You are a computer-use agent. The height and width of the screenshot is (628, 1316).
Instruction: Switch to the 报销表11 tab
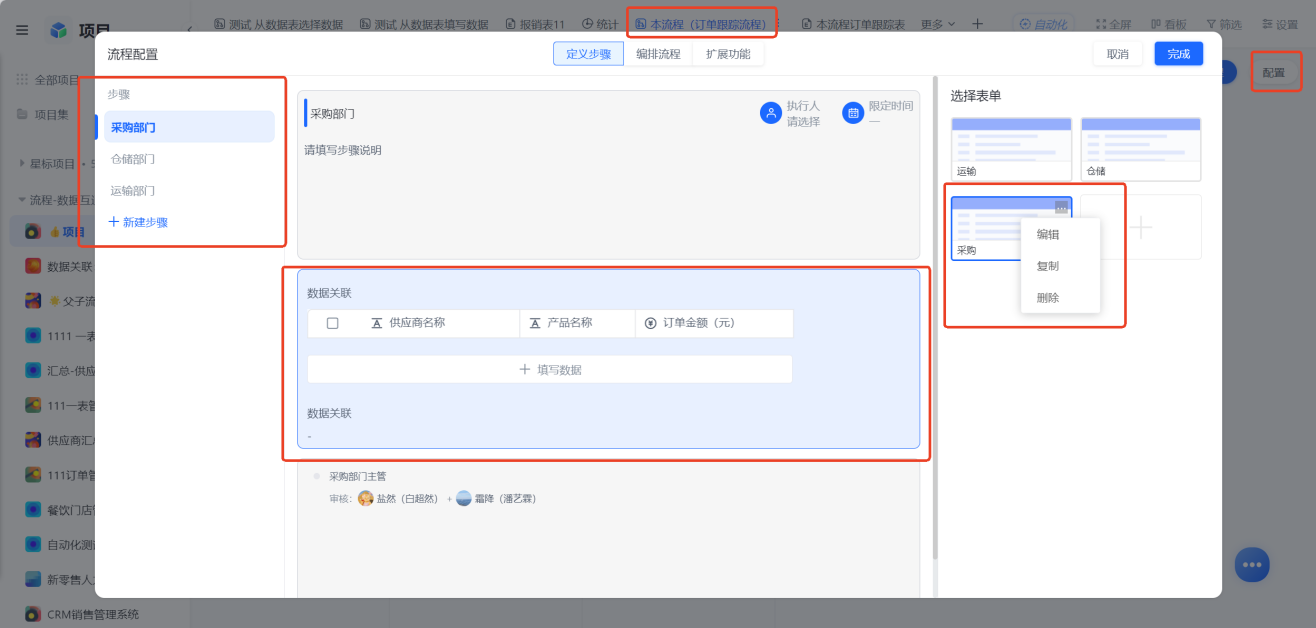pyautogui.click(x=535, y=23)
